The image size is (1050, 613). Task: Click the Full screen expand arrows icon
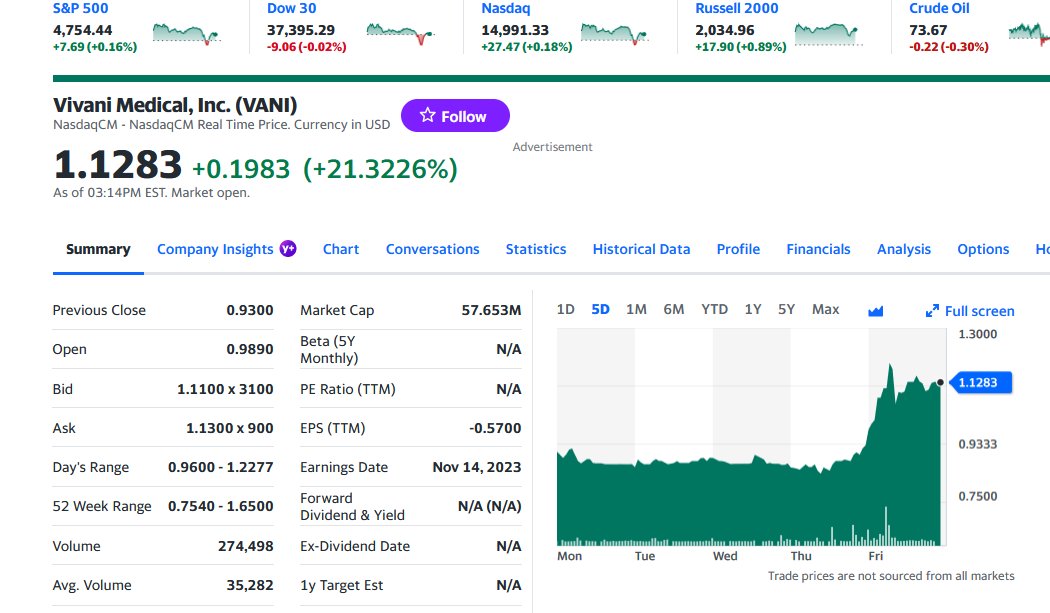click(x=932, y=311)
